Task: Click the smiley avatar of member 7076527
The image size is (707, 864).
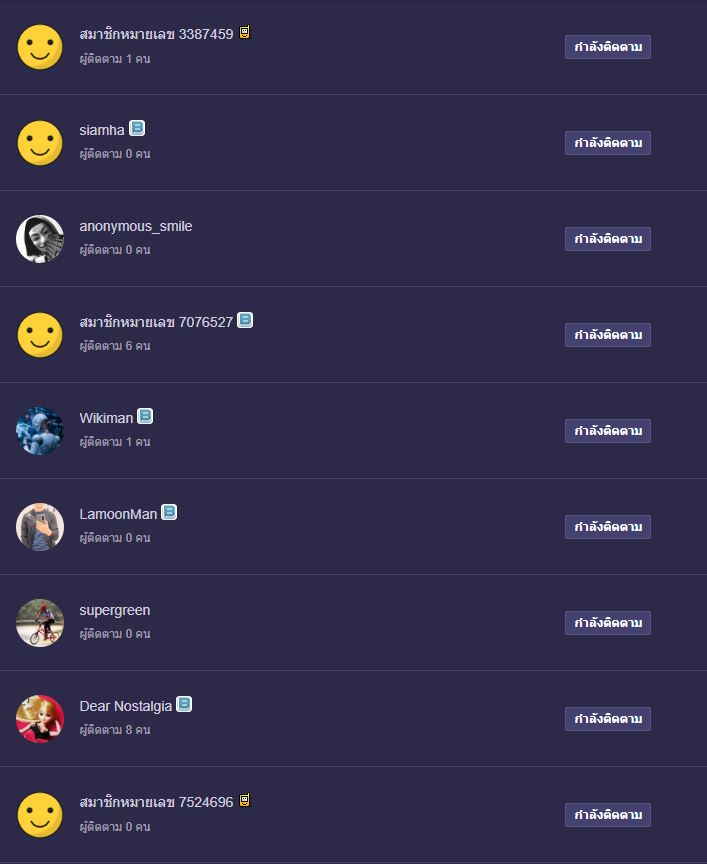Action: (40, 335)
